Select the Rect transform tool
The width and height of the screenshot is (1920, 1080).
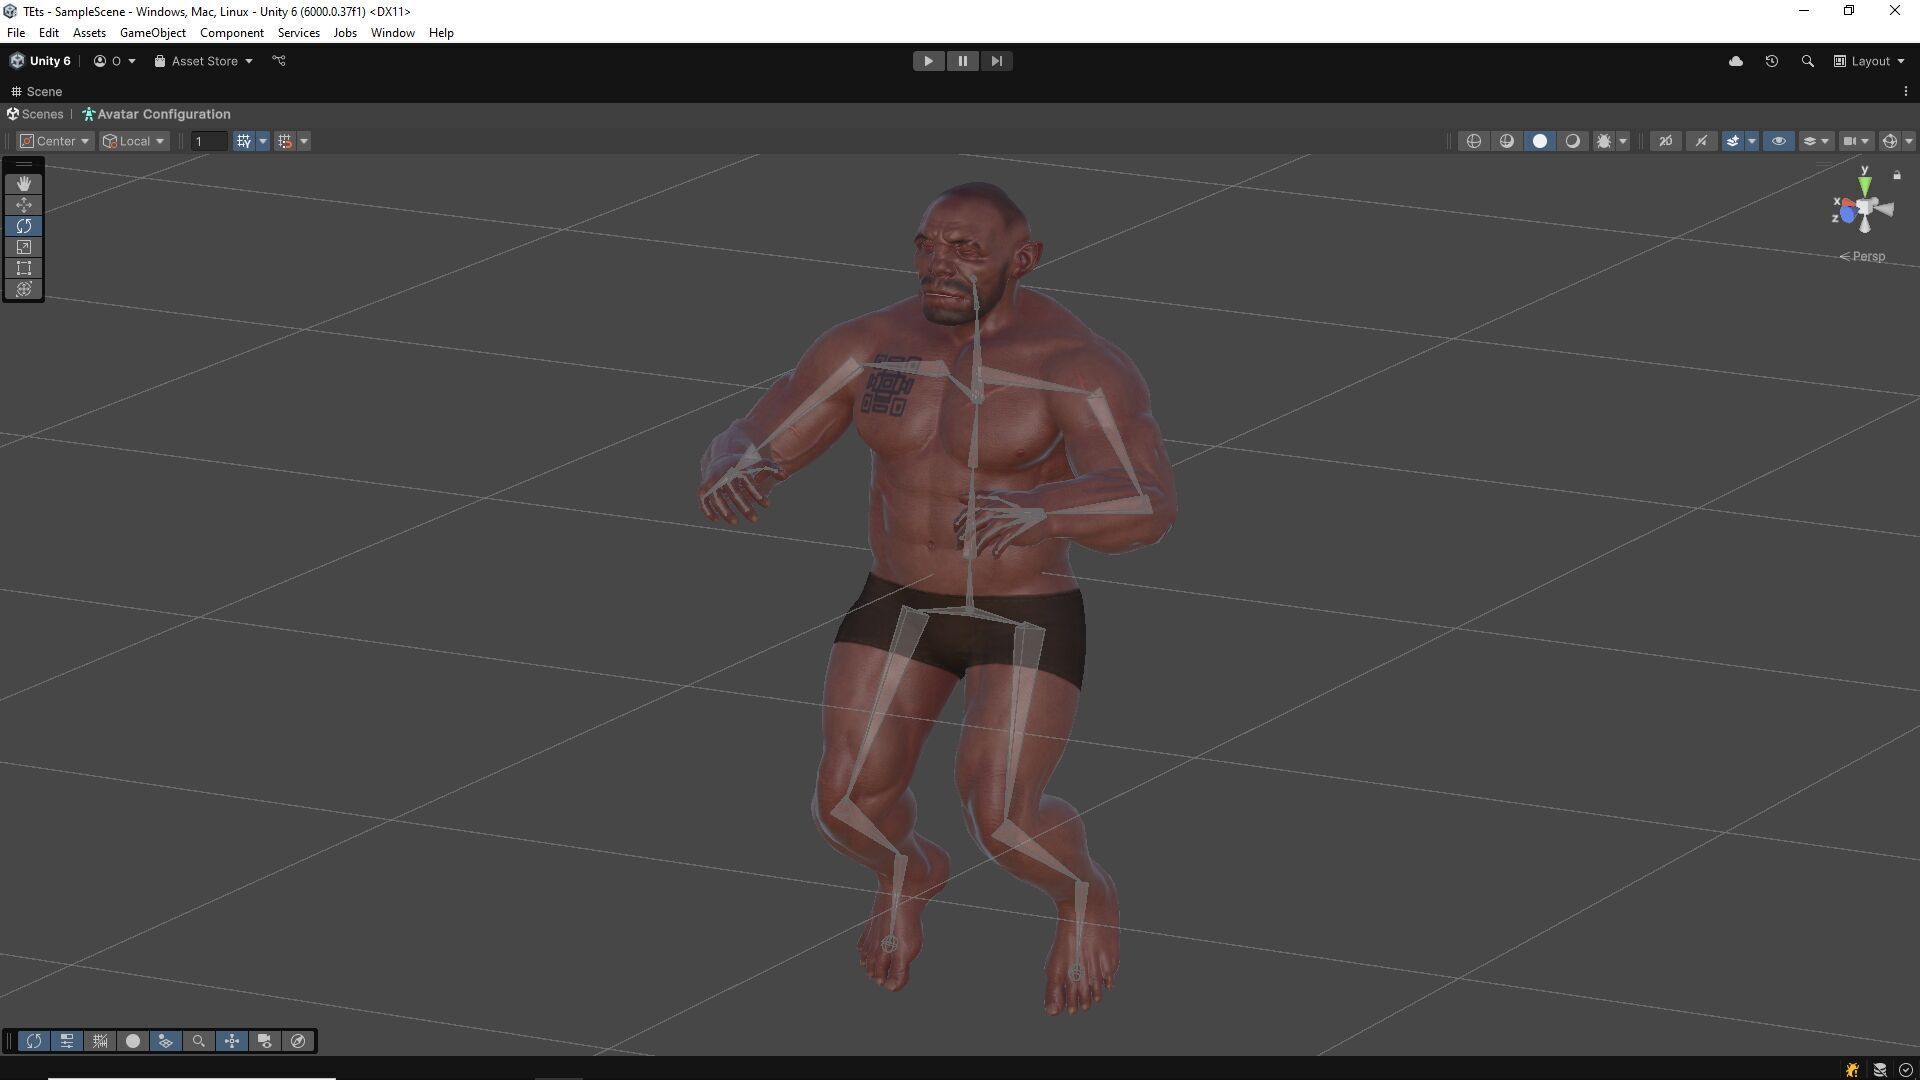[x=24, y=268]
